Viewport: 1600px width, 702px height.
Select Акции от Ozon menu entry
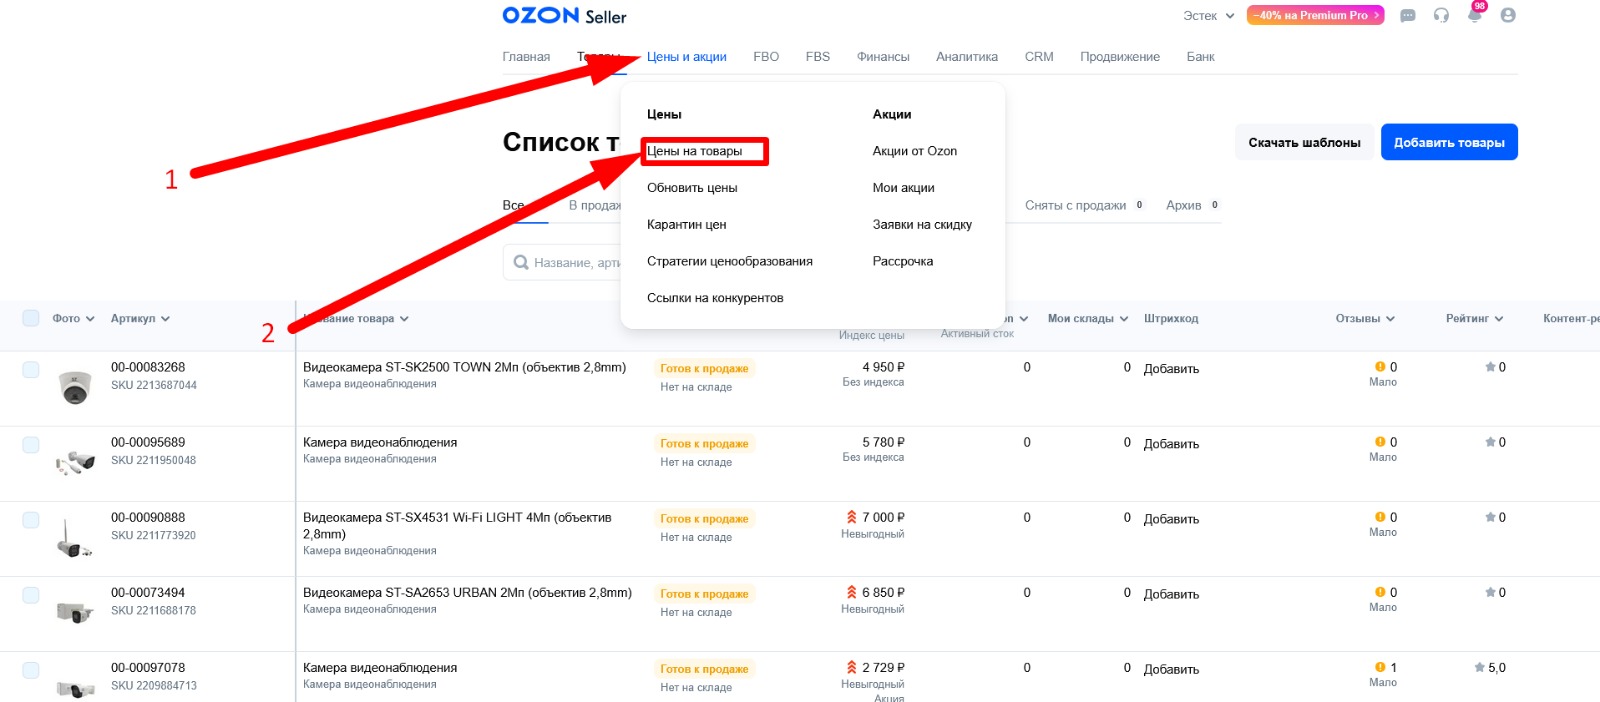click(915, 151)
